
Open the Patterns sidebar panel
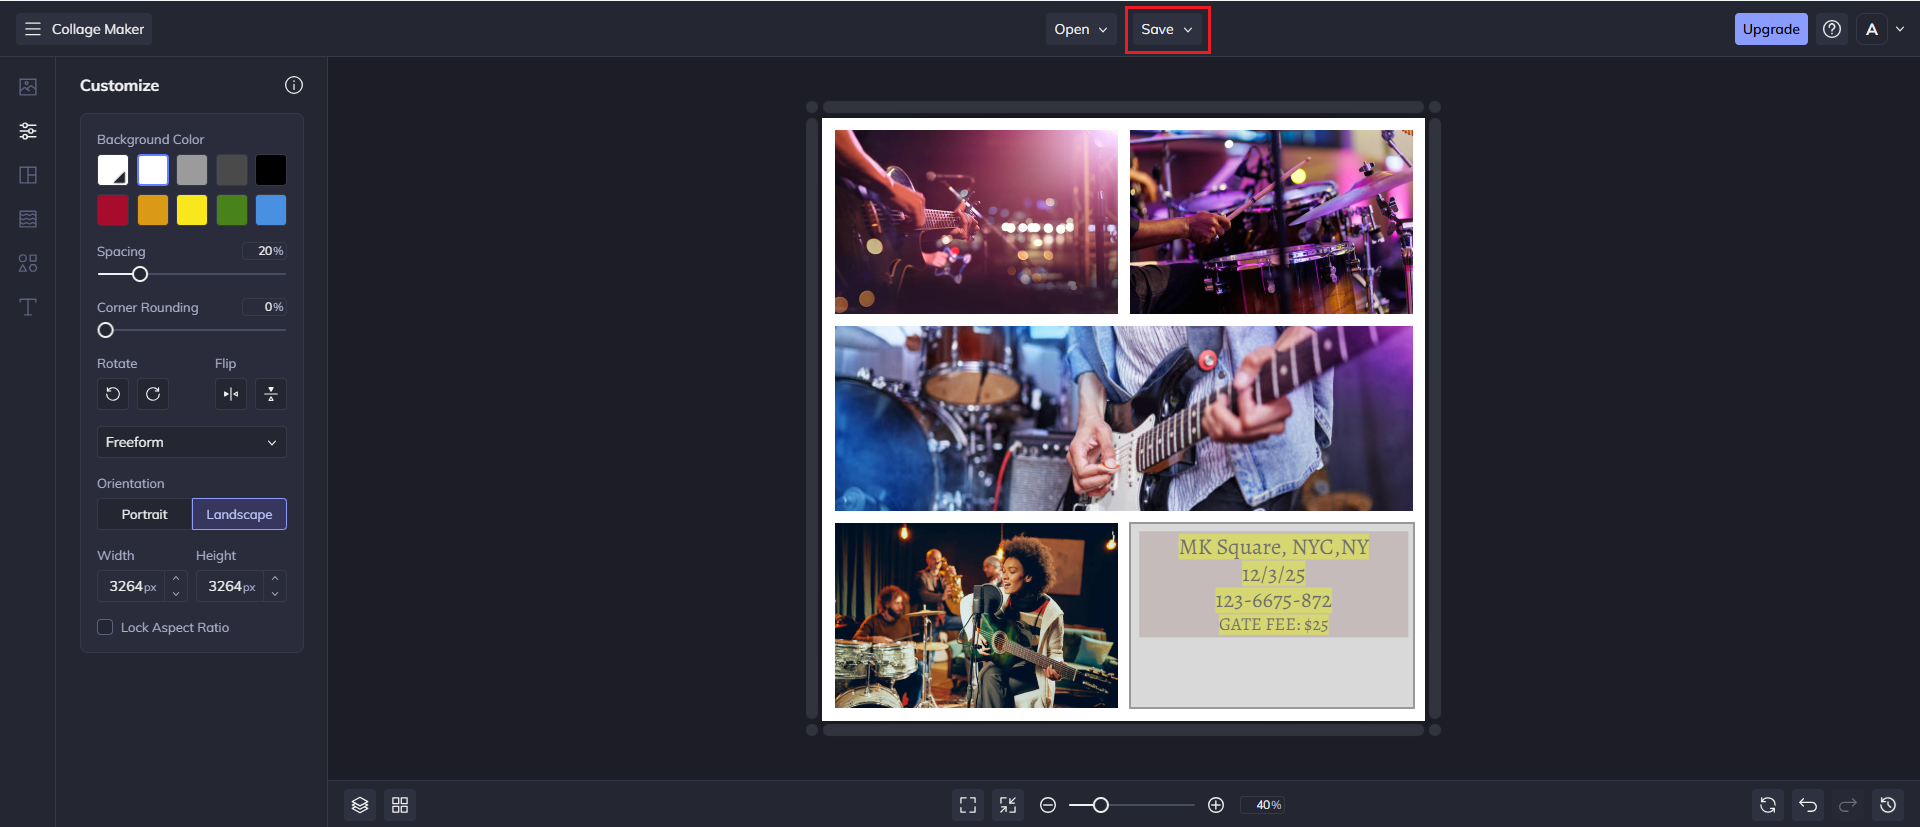coord(28,219)
